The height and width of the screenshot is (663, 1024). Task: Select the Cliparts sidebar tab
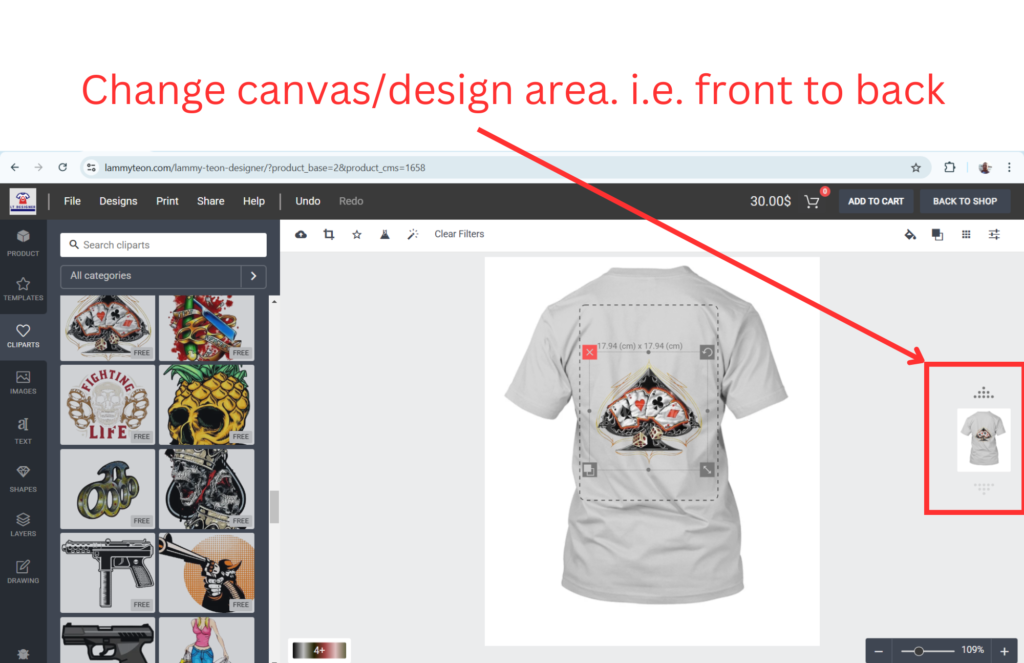23,336
